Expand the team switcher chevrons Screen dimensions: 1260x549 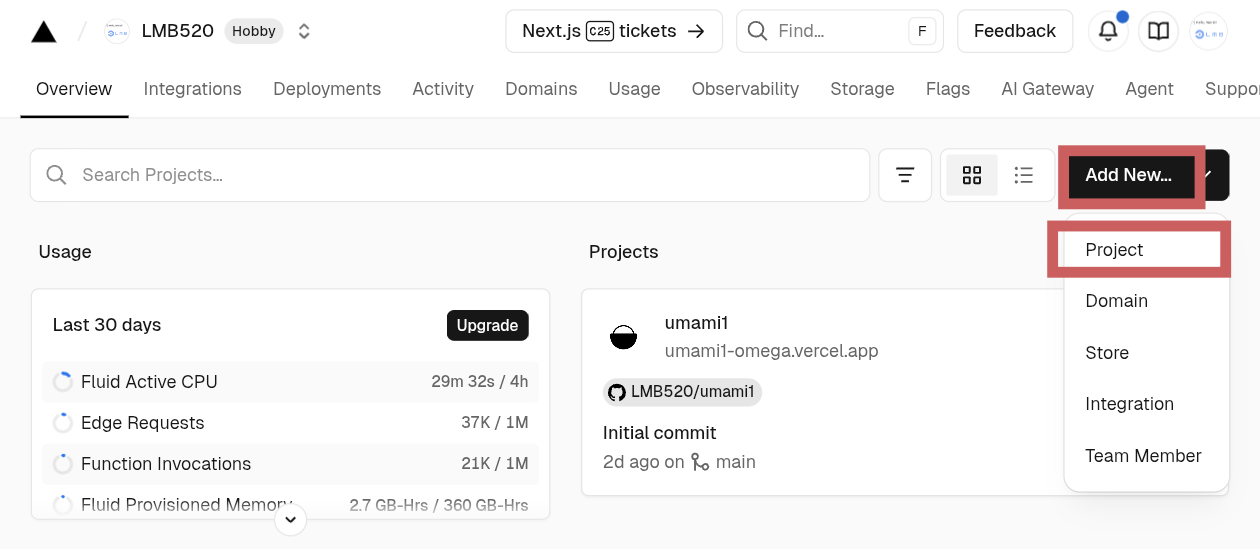click(x=304, y=32)
